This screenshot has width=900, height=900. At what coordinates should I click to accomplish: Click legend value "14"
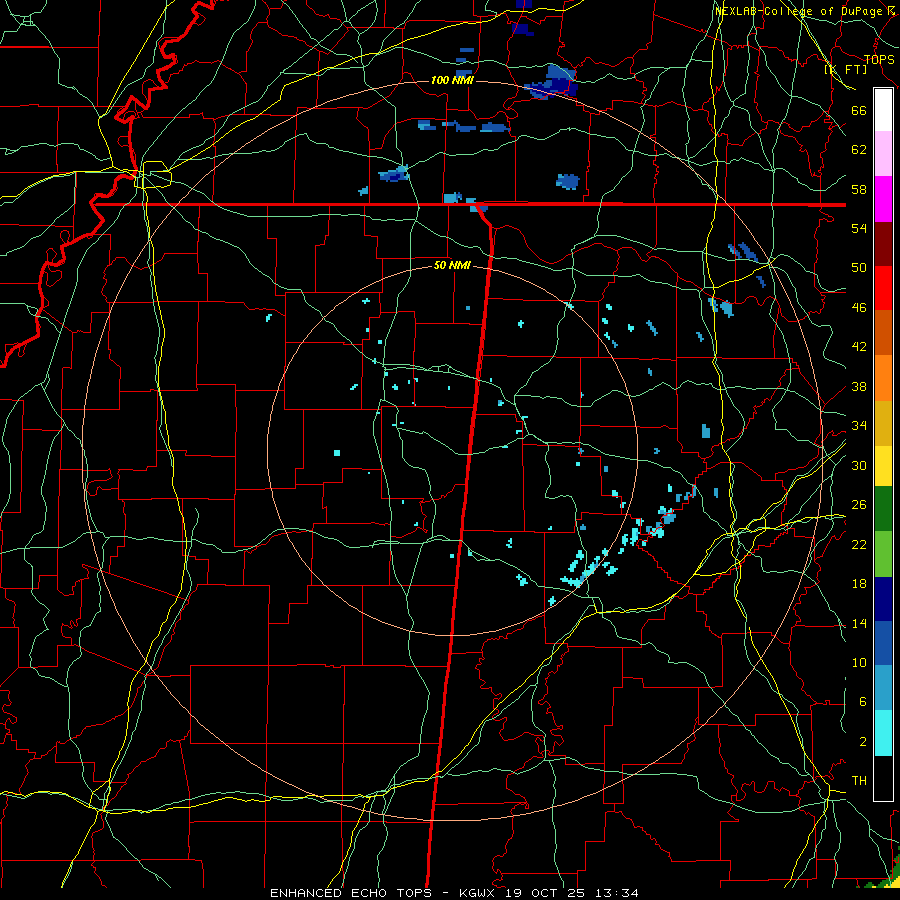(859, 623)
